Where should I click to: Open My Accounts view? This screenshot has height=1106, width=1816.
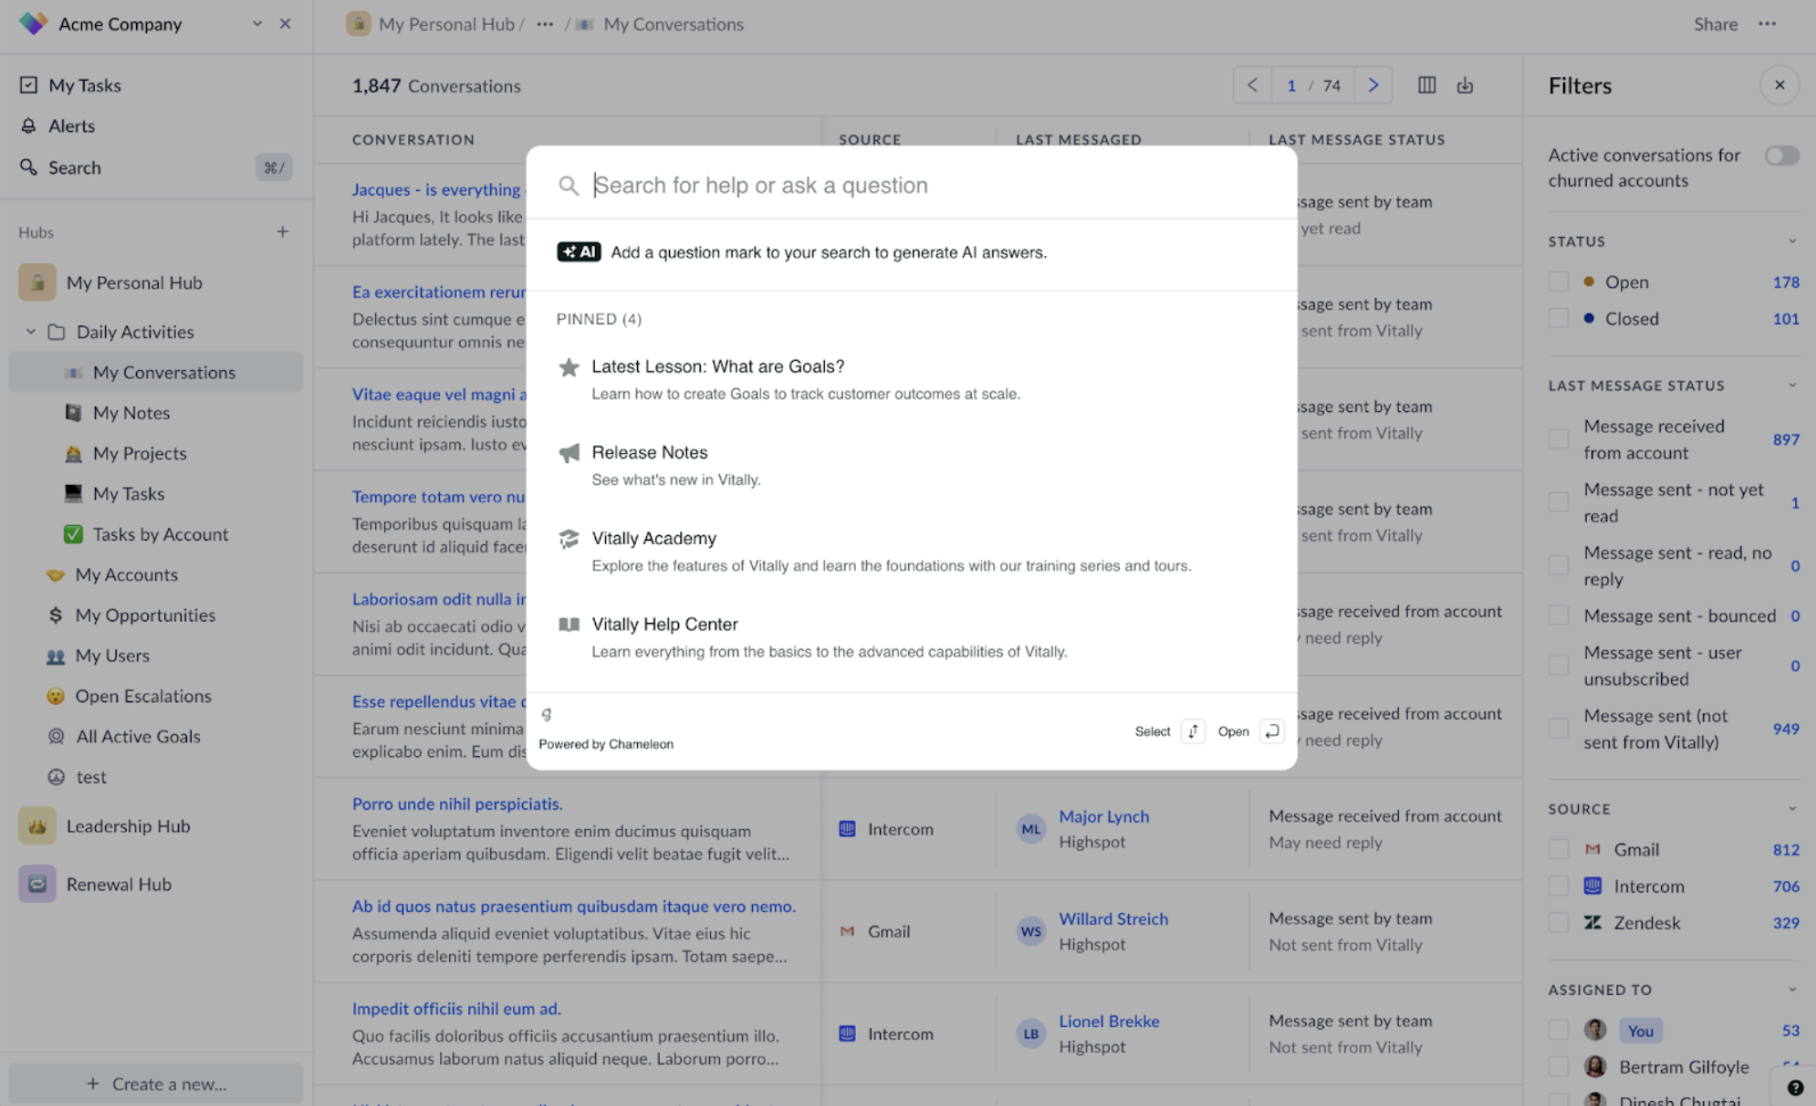point(126,574)
